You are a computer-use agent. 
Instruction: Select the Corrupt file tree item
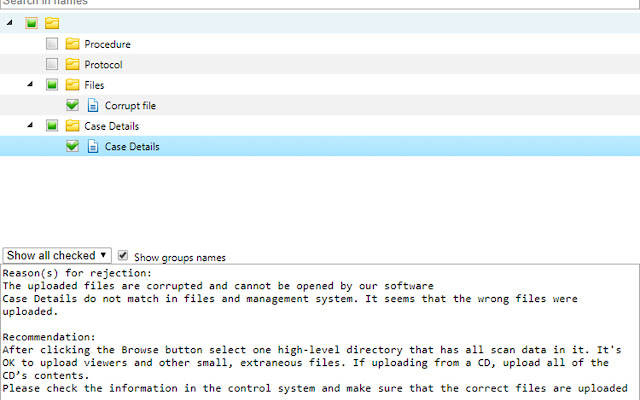[x=130, y=105]
